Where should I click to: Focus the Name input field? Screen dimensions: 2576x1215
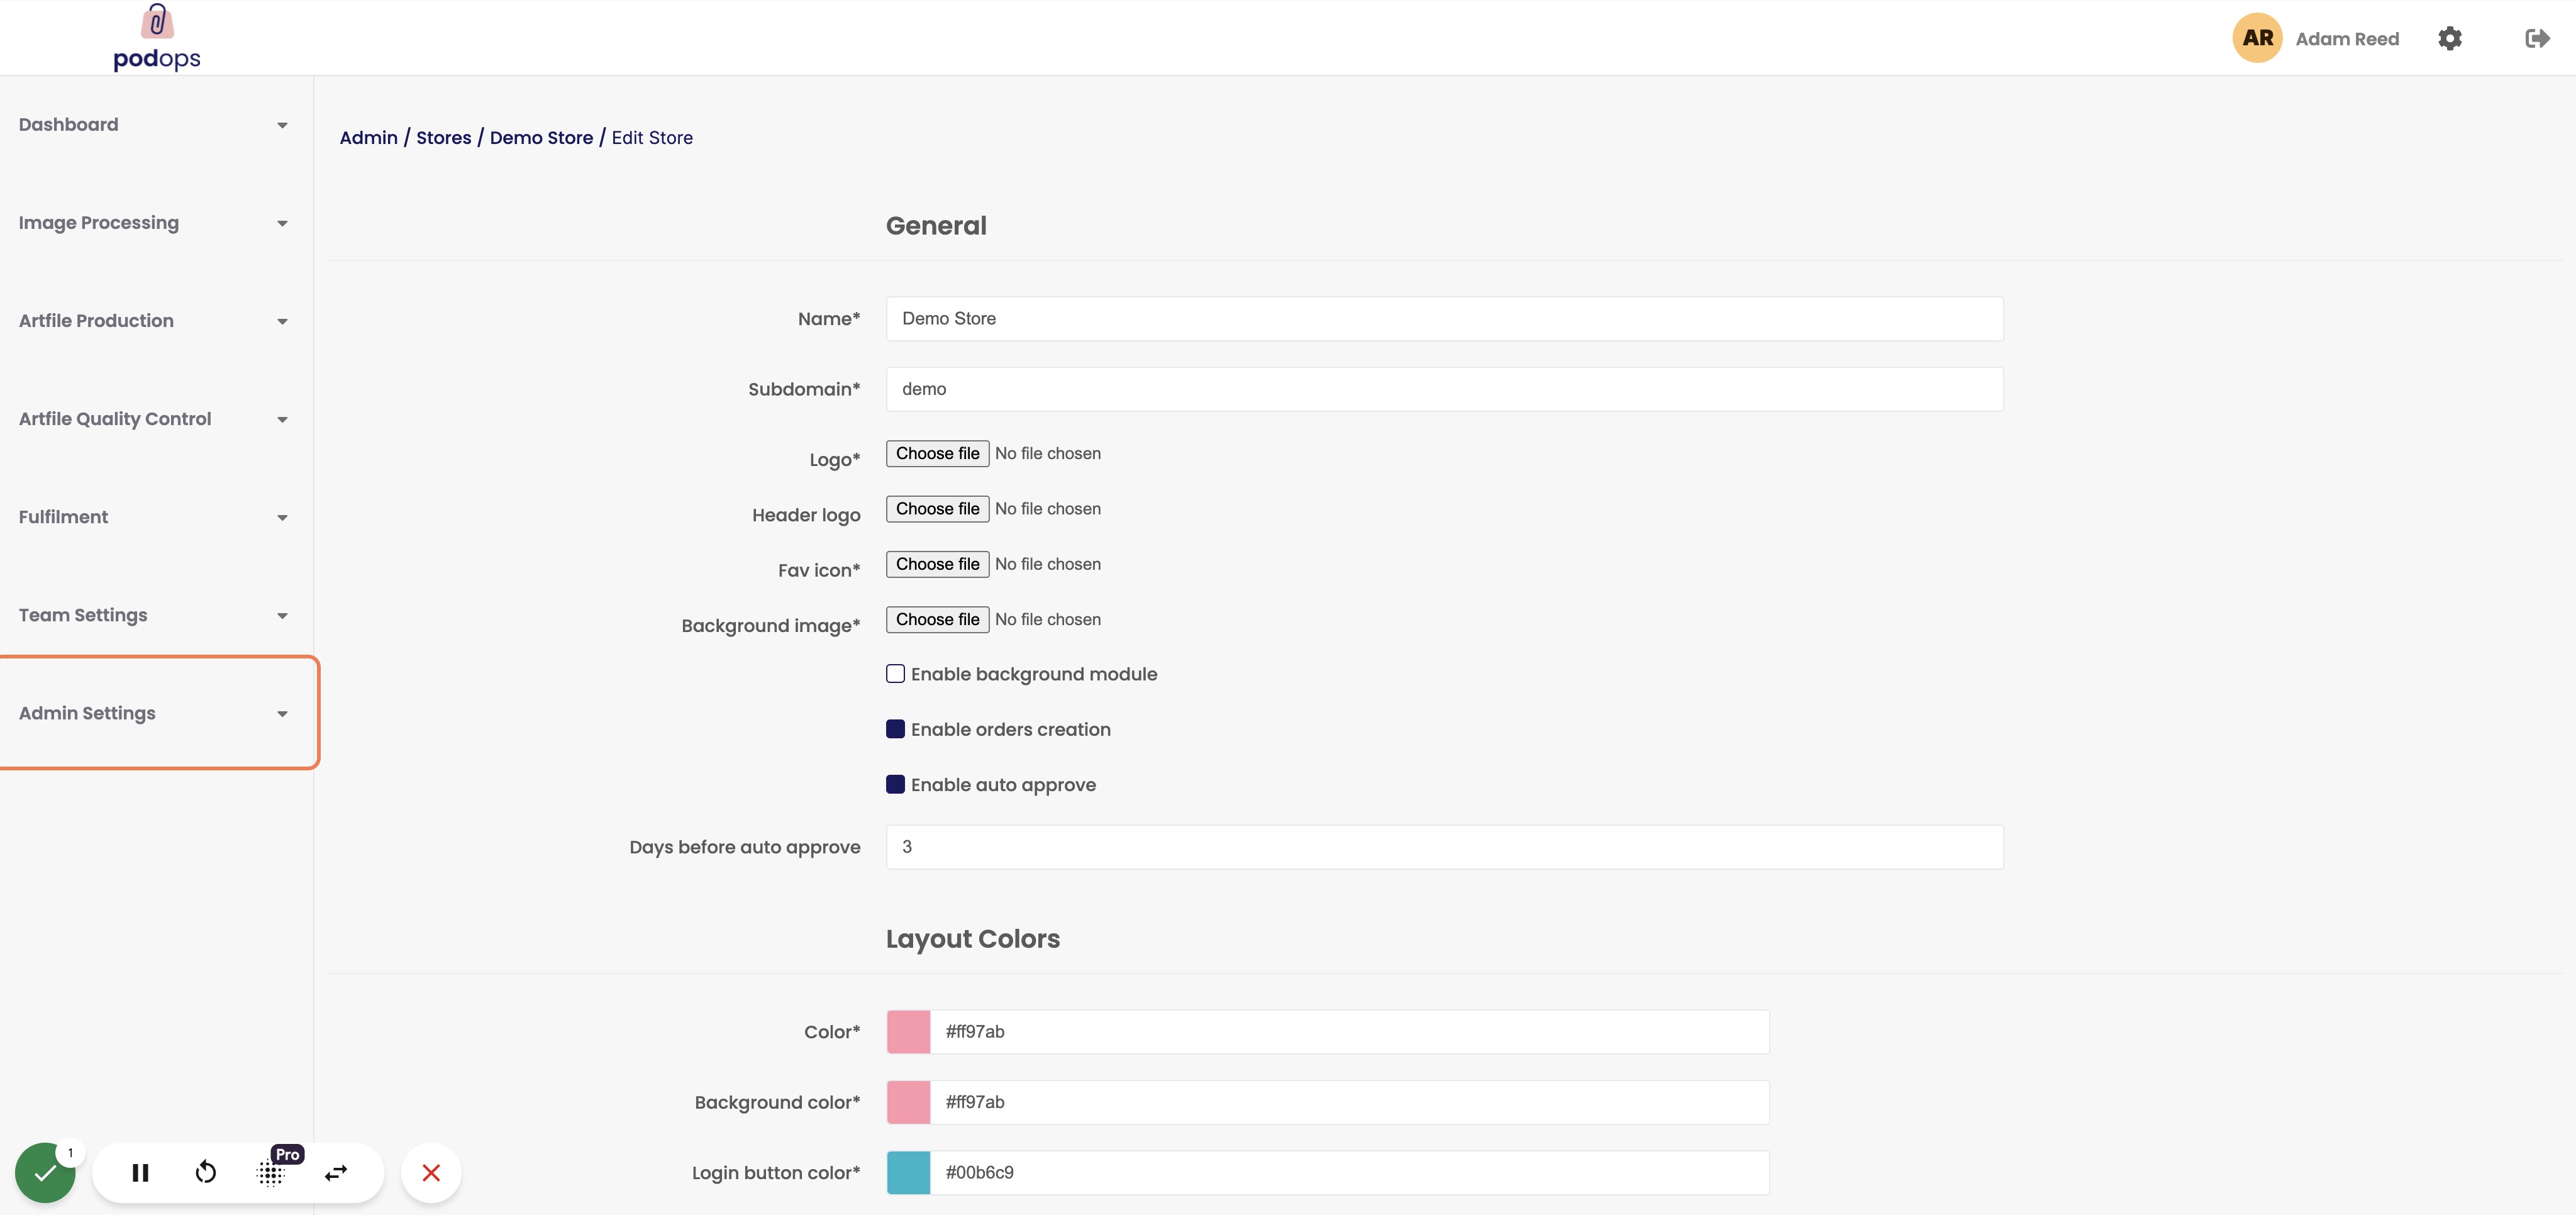(1444, 319)
